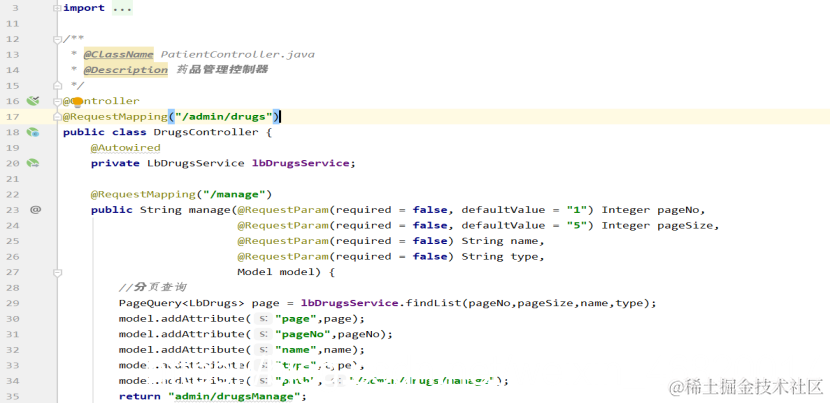830x403 pixels.
Task: Click the @ClassName Javadoc tag
Action: point(119,55)
